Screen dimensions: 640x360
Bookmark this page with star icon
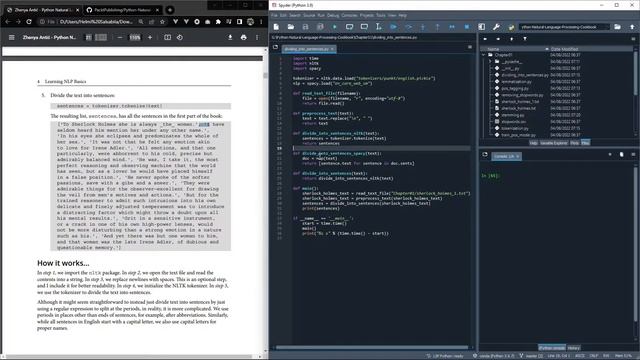pos(162,22)
